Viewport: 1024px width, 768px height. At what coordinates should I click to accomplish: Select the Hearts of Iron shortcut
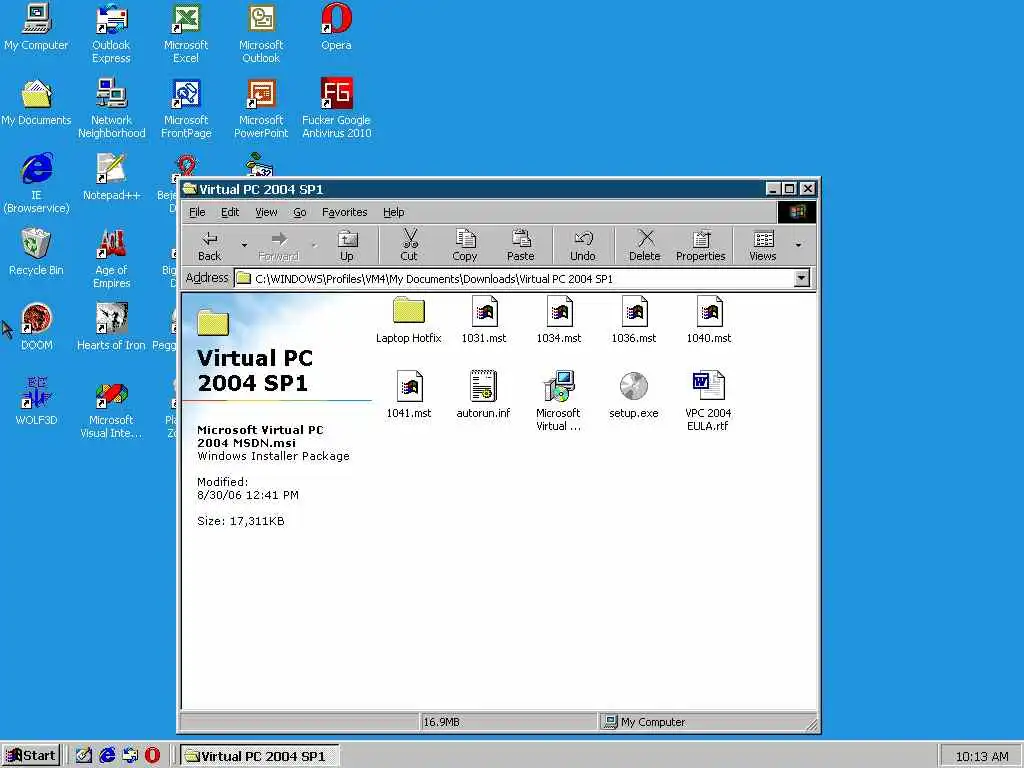tap(111, 327)
